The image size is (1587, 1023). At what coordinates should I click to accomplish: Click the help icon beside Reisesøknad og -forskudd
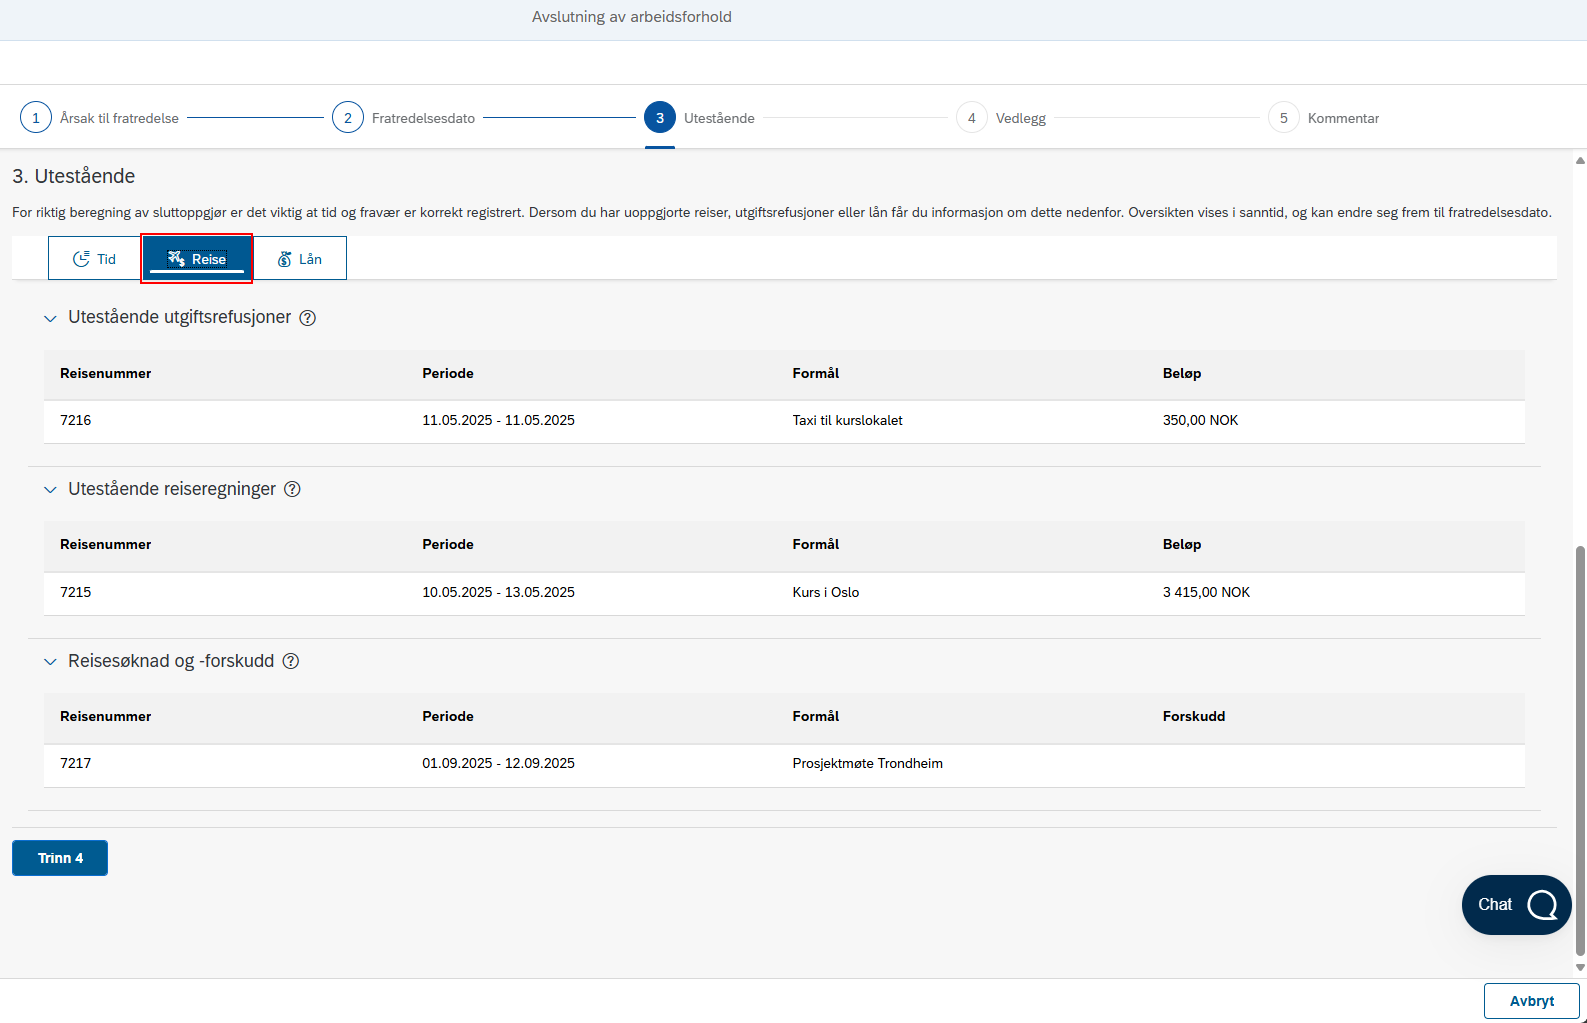(291, 661)
